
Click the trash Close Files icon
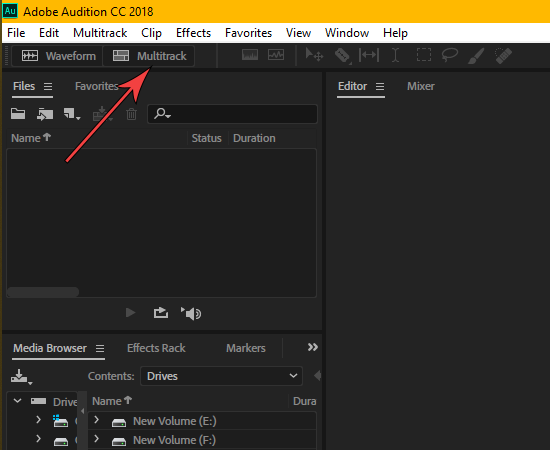click(x=132, y=114)
